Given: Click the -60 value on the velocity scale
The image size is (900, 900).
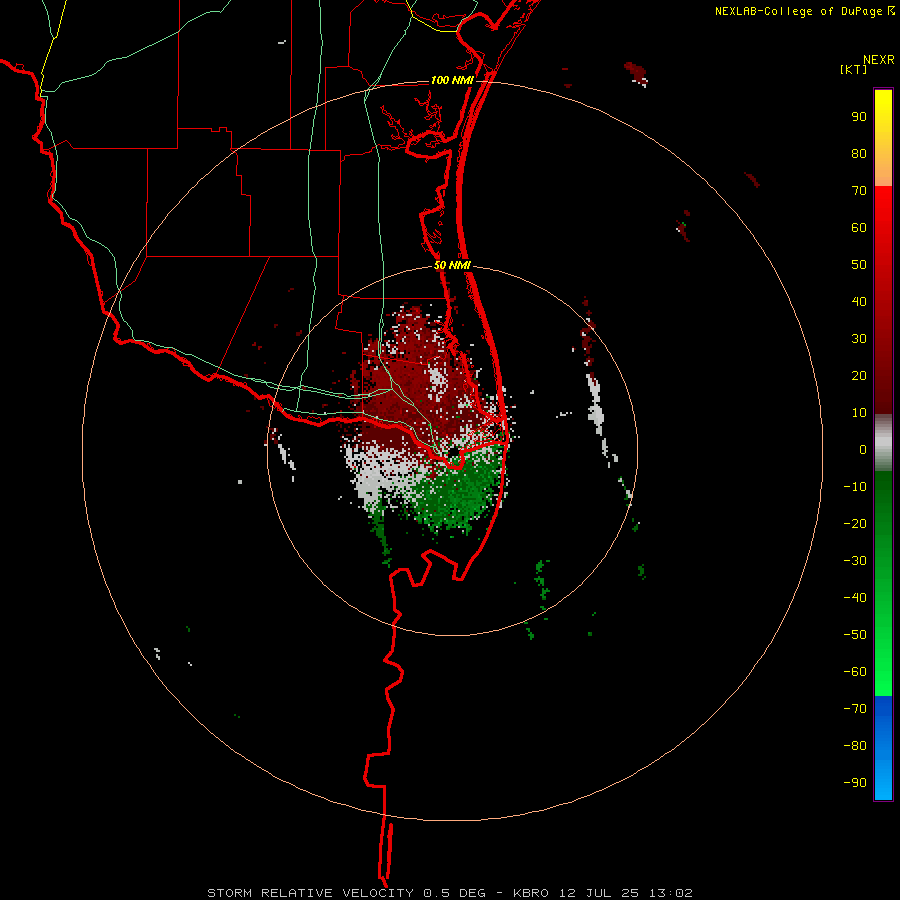Looking at the screenshot, I should (855, 672).
